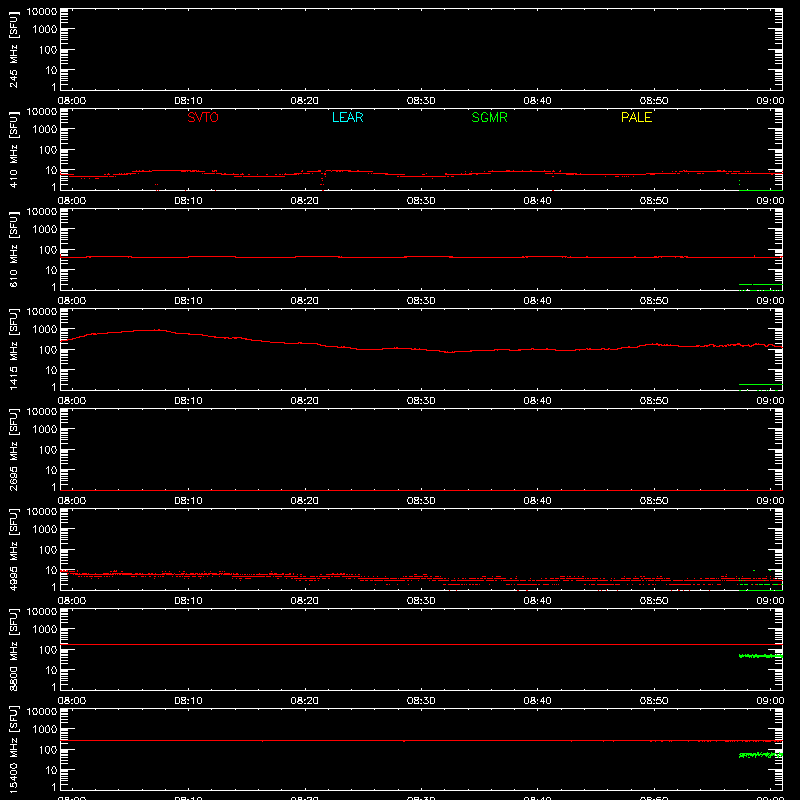Click 08:50 time label below 610 MHz panel
The width and height of the screenshot is (800, 800).
[654, 301]
